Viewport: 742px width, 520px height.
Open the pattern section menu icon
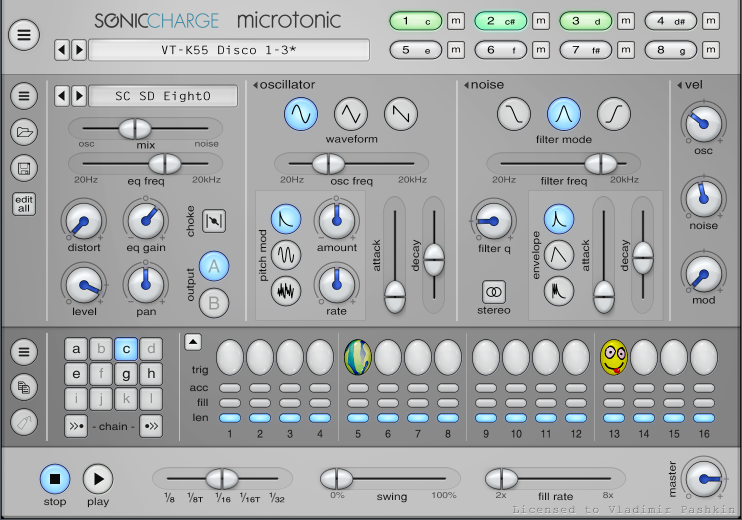pos(24,352)
